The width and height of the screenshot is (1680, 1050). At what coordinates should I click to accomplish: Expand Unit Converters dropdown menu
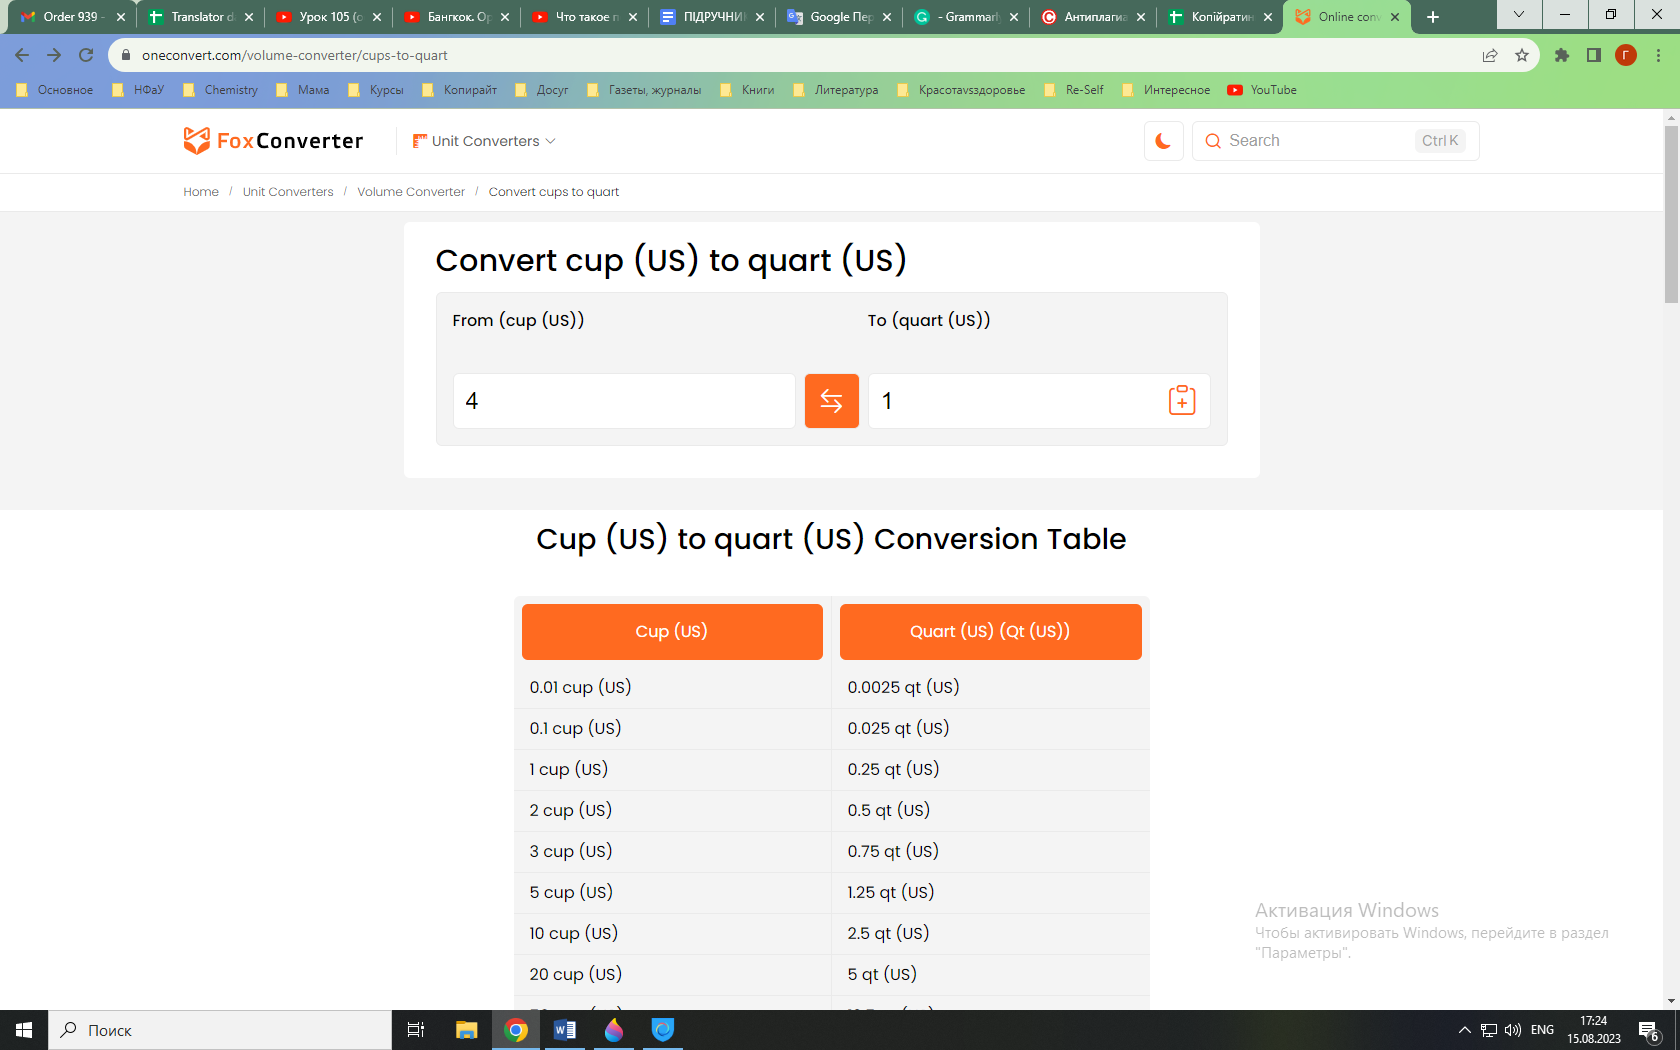click(x=484, y=141)
